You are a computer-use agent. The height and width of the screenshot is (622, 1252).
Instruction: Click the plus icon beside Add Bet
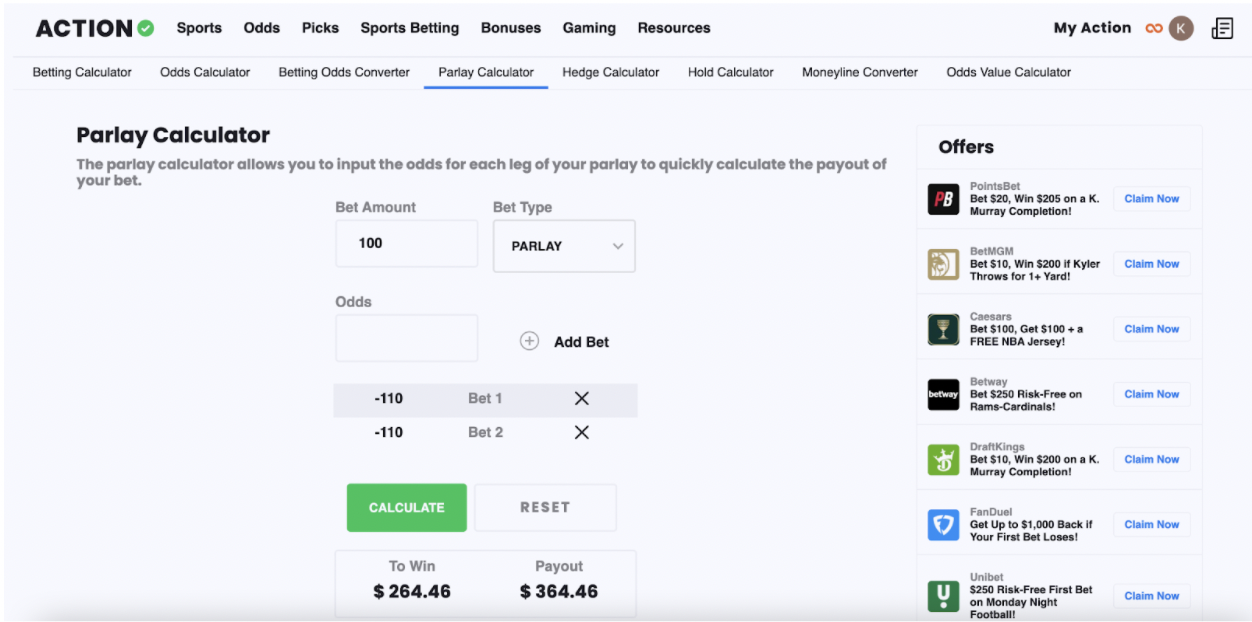[530, 341]
